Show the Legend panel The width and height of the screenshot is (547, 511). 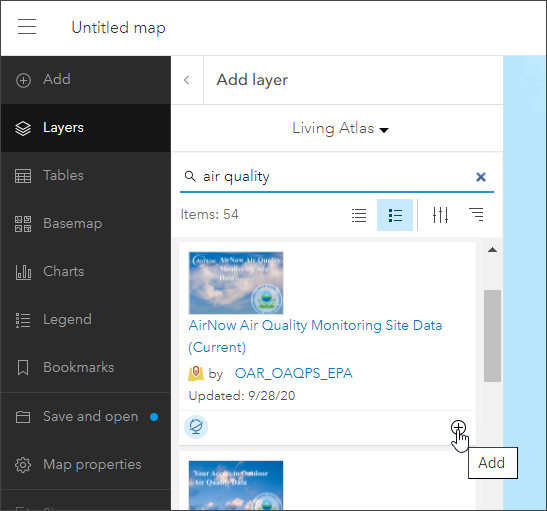pyautogui.click(x=85, y=320)
